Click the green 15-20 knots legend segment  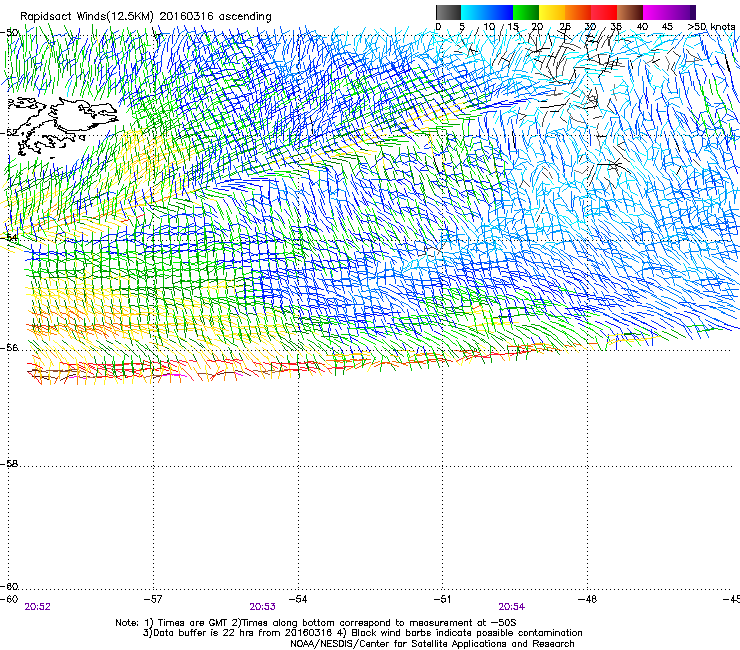[526, 12]
